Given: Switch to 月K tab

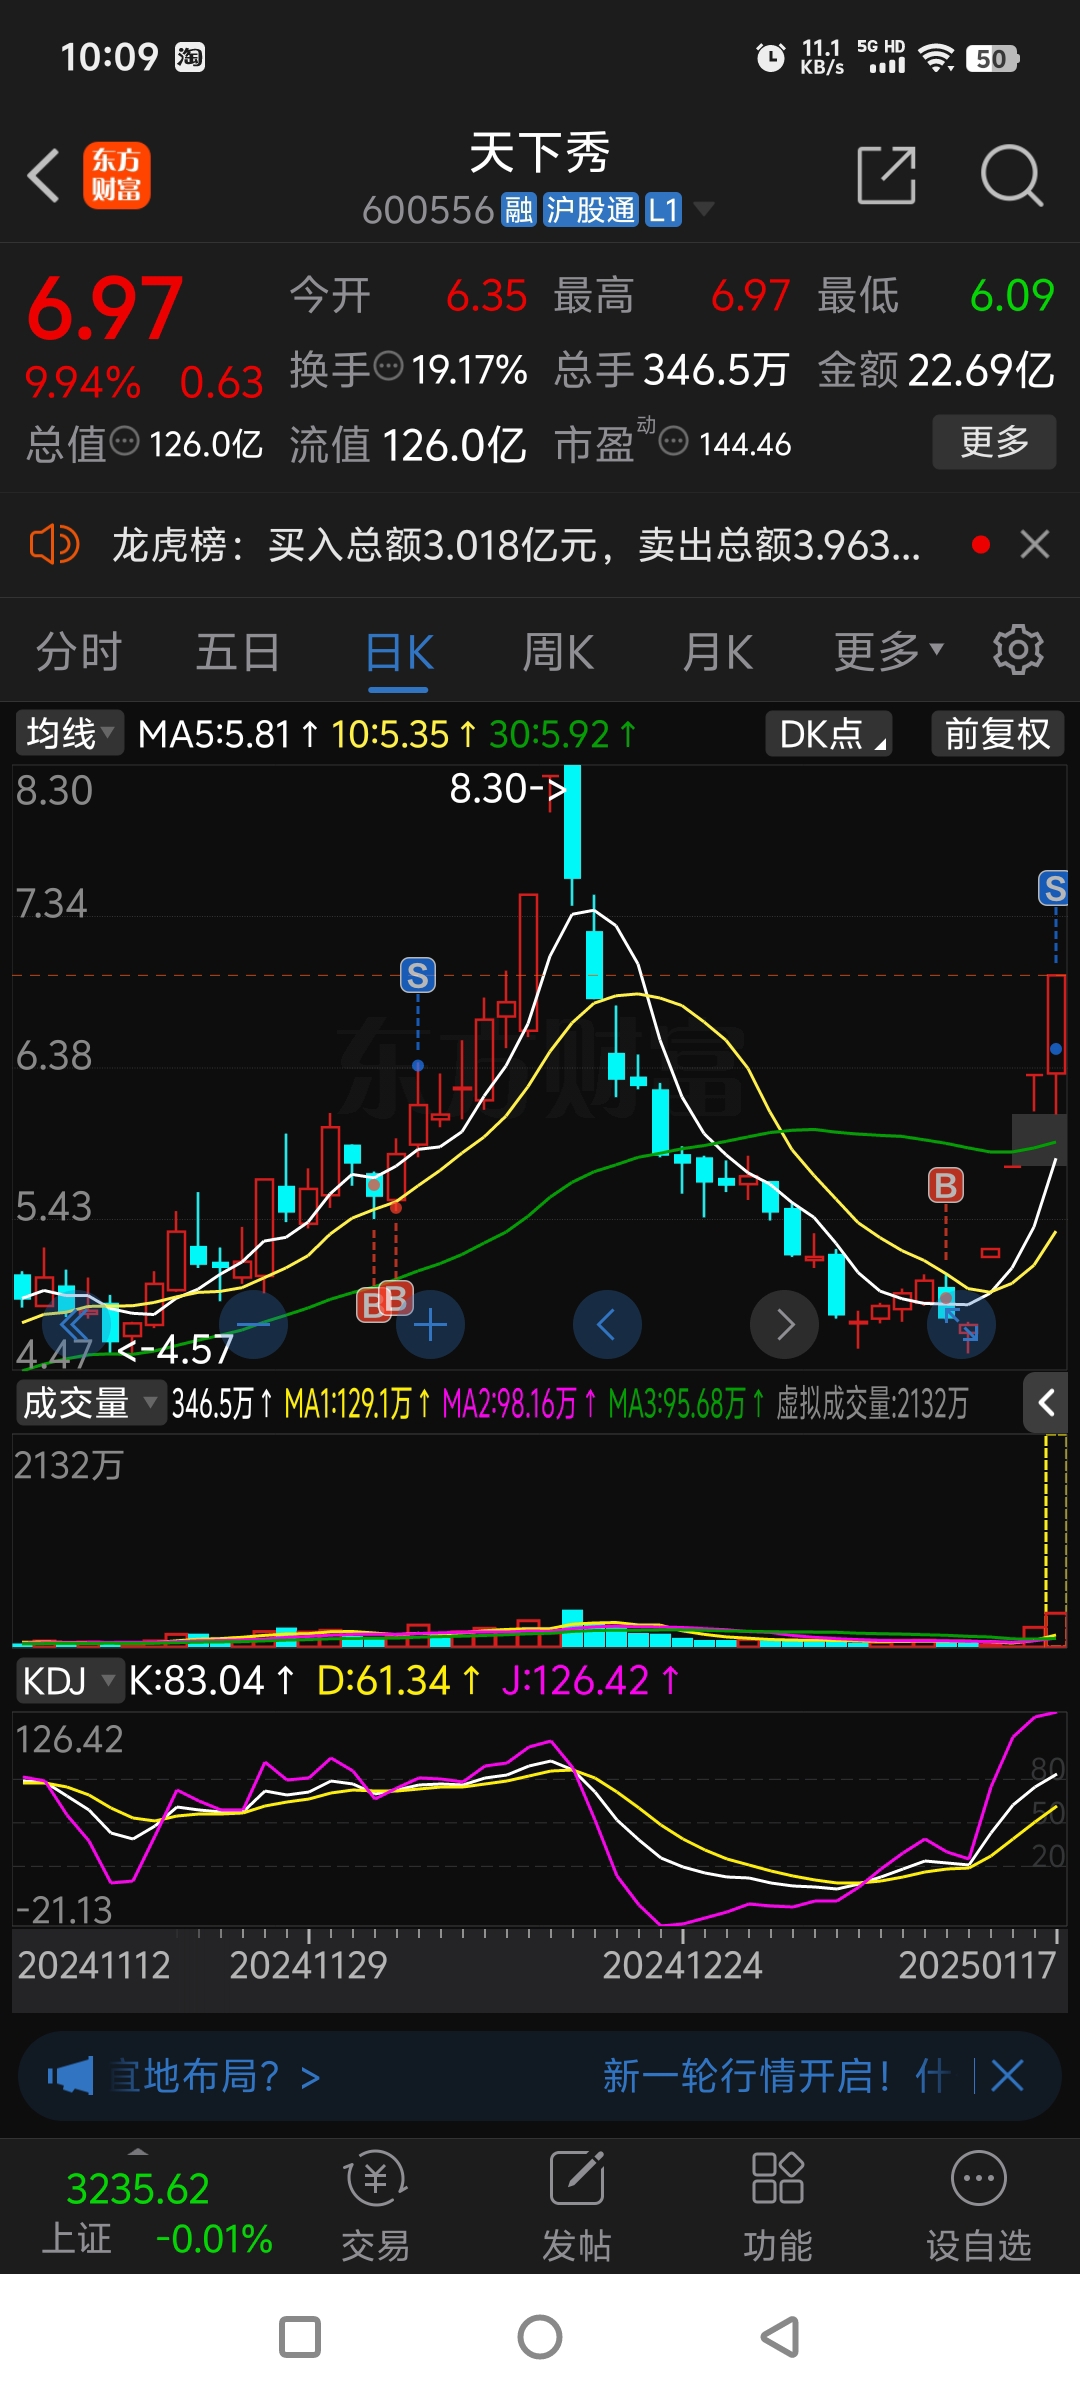Looking at the screenshot, I should (x=717, y=652).
